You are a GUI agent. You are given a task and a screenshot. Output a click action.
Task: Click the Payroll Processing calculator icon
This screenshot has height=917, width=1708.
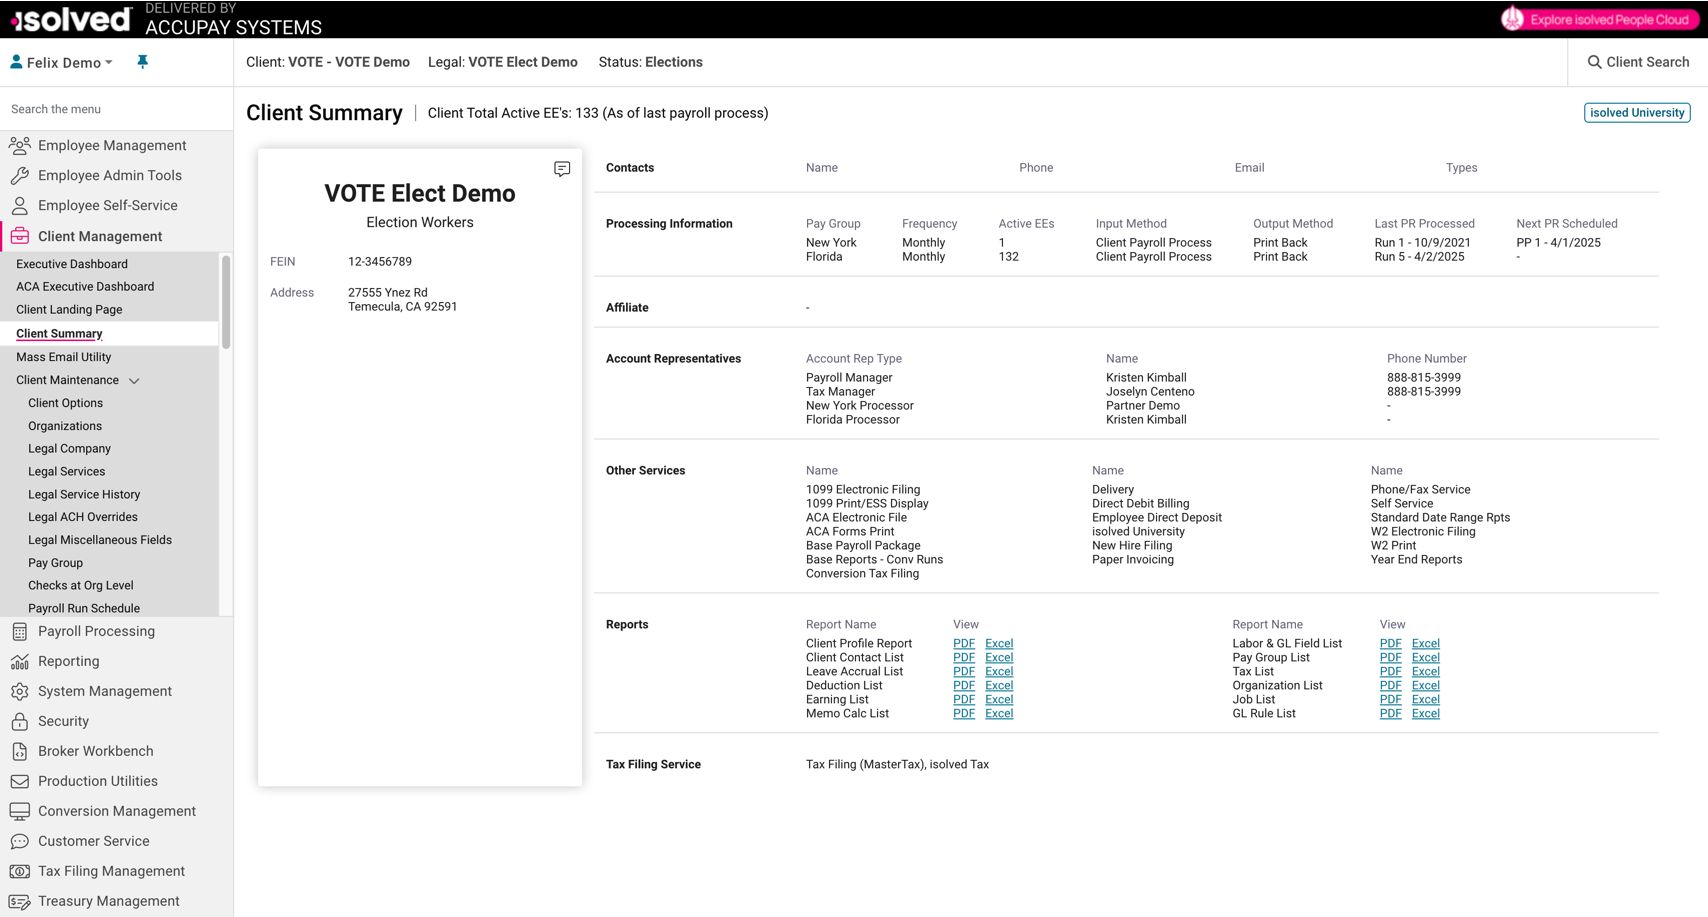coord(20,632)
